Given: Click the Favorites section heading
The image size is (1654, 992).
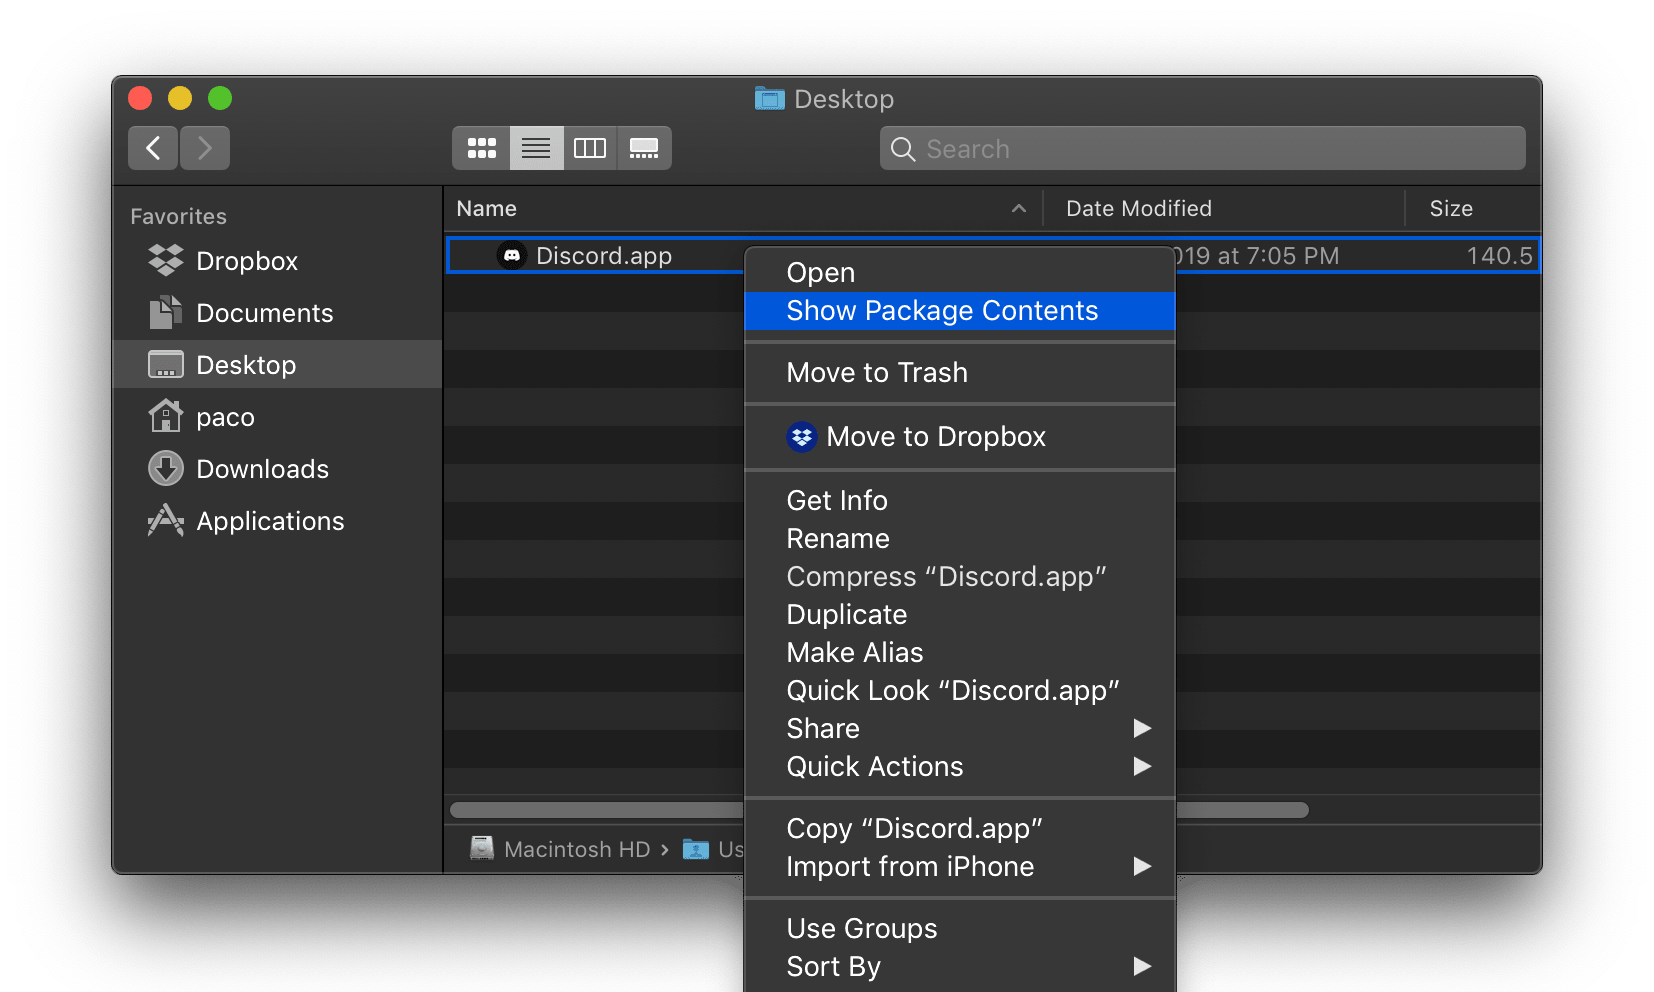Looking at the screenshot, I should coord(178,216).
